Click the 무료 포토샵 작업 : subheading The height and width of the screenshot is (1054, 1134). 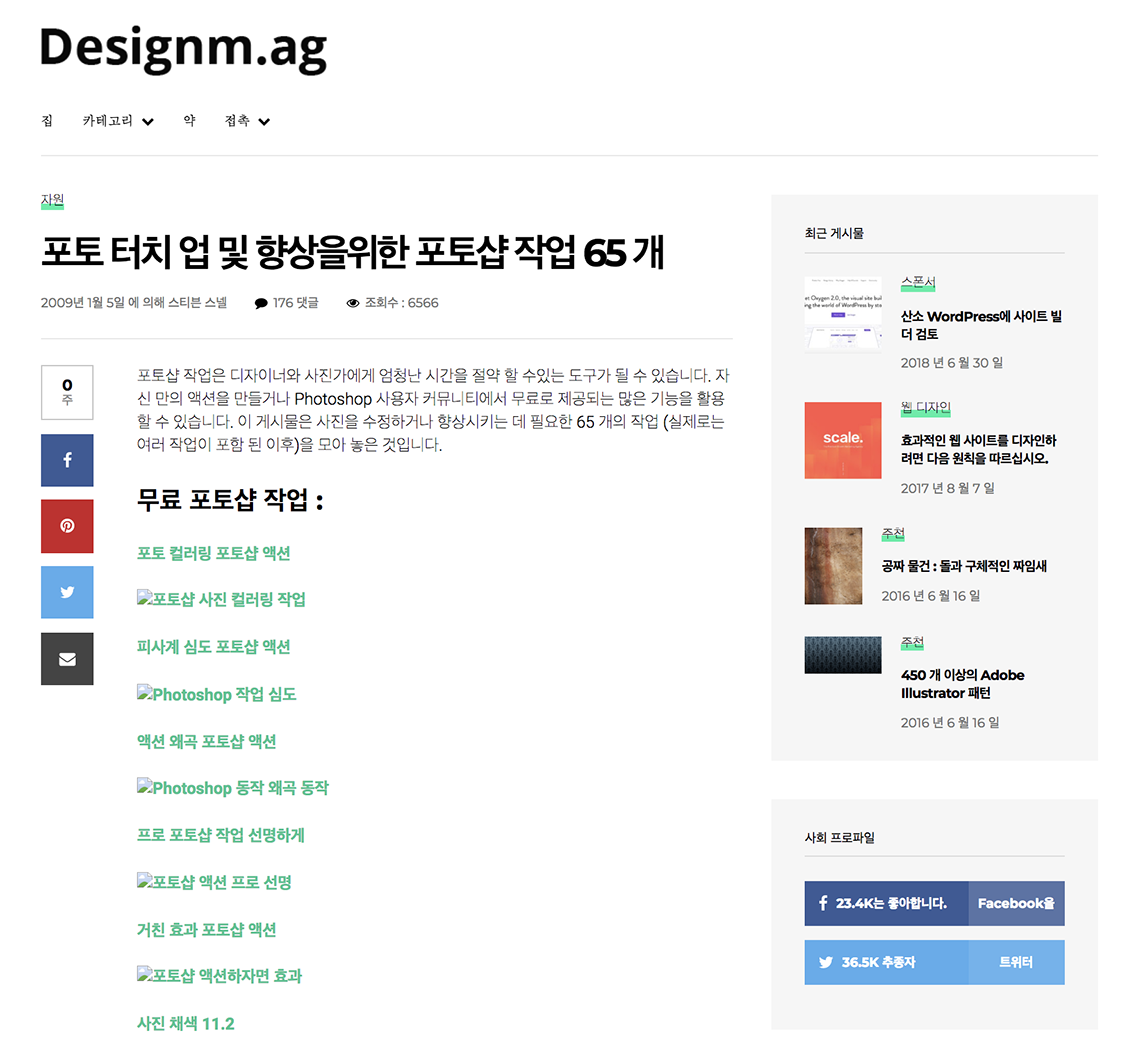pos(230,500)
